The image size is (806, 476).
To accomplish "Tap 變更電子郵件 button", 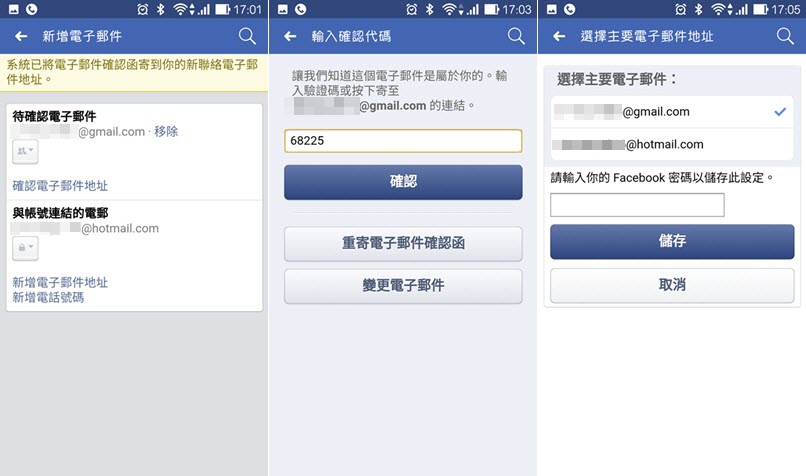I will (403, 286).
